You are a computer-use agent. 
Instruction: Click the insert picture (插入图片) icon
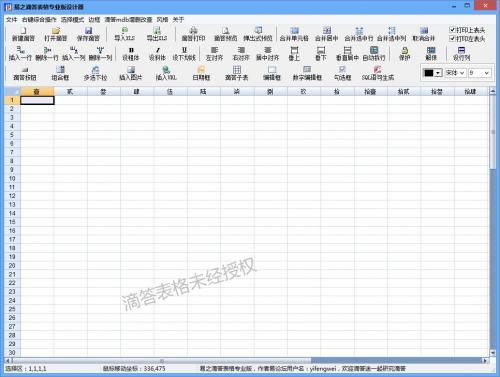coord(131,70)
